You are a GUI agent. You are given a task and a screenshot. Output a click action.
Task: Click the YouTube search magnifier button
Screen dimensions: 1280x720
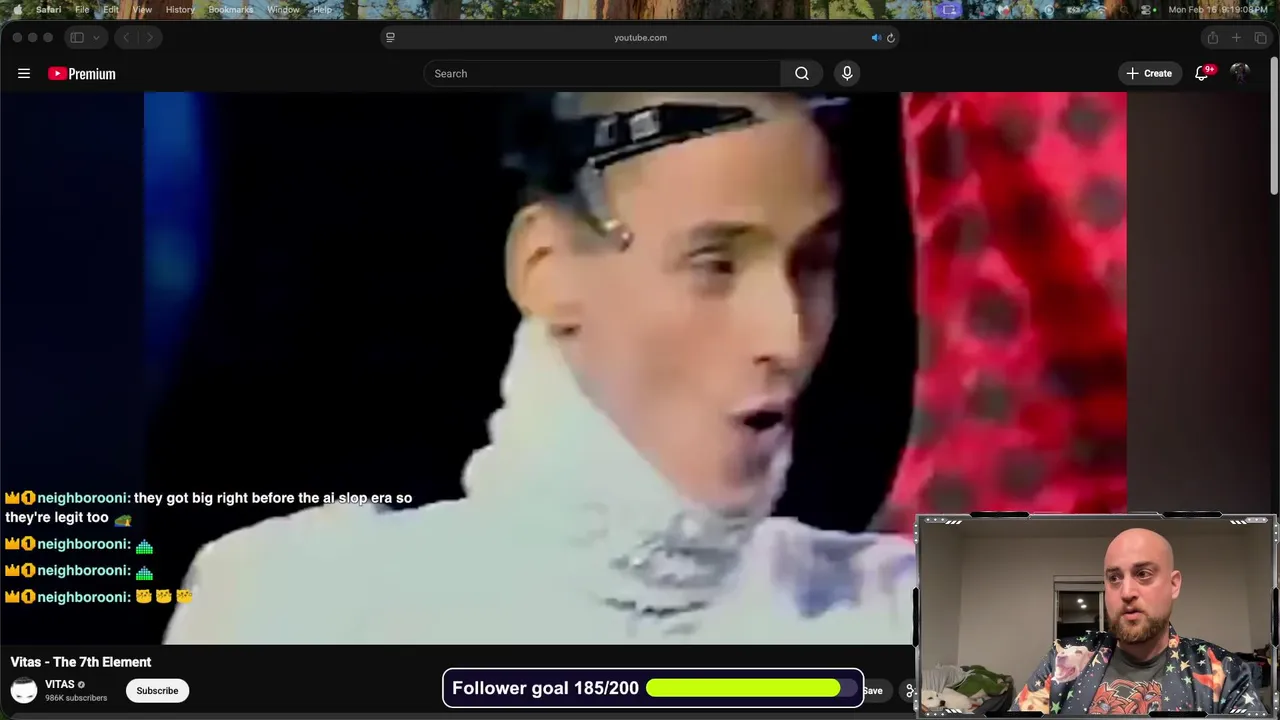pyautogui.click(x=802, y=73)
